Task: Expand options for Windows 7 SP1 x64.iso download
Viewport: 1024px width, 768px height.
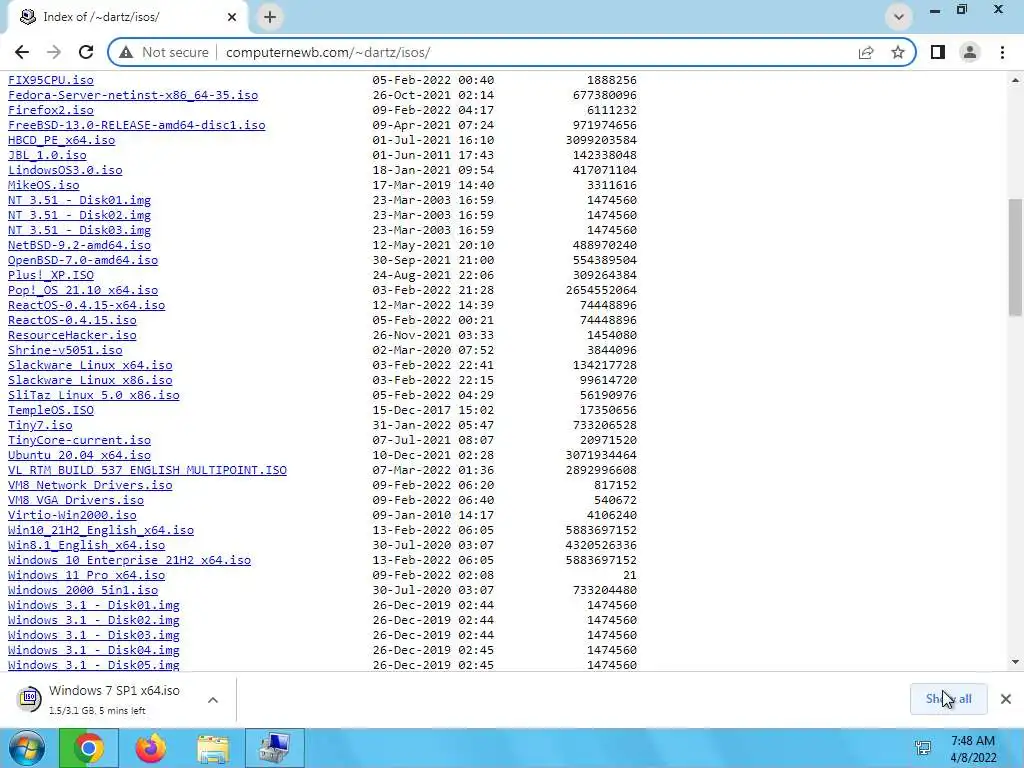Action: click(x=213, y=700)
